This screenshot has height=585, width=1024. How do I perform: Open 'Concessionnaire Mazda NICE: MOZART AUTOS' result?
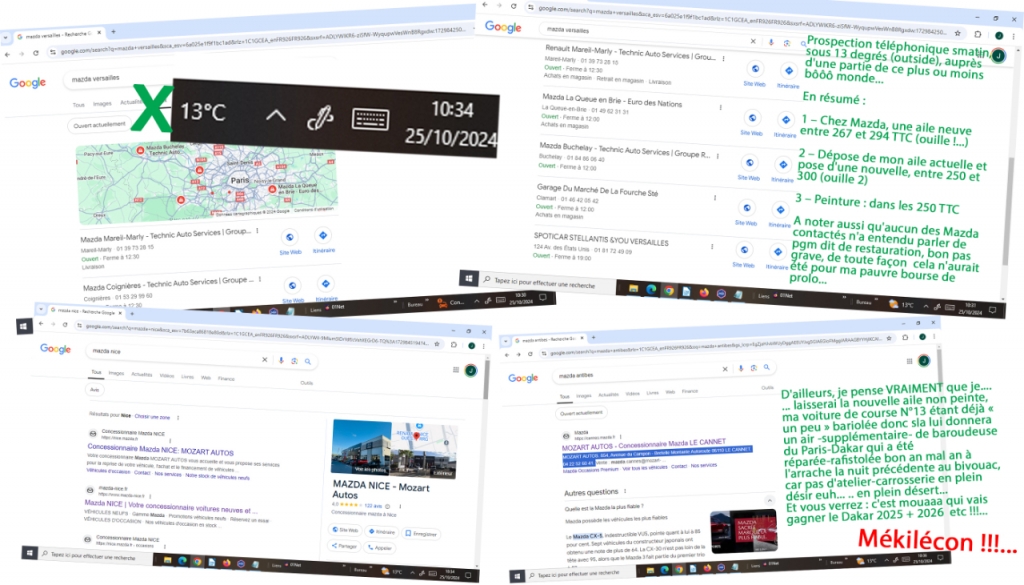click(x=161, y=450)
